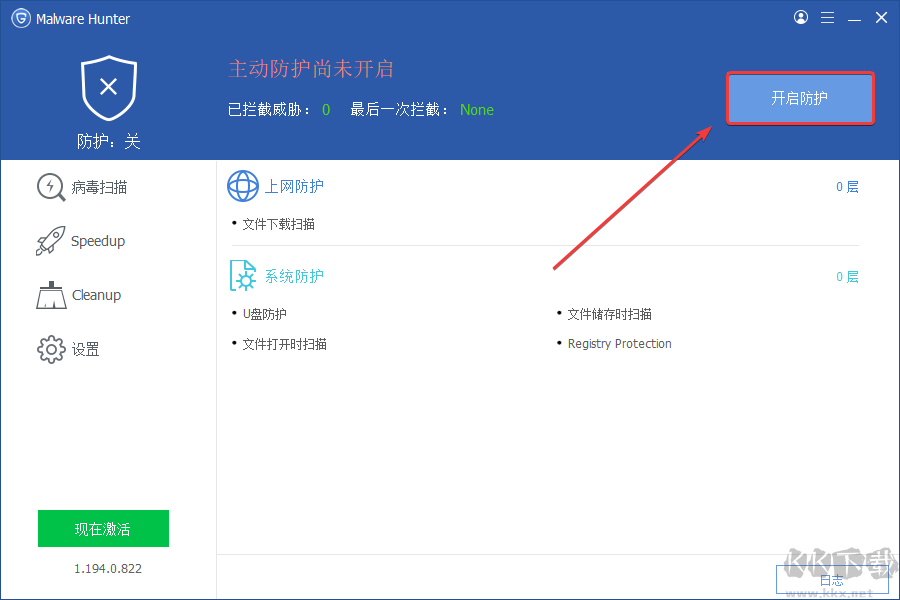Image resolution: width=900 pixels, height=600 pixels.
Task: Click the 开启防护 button
Action: 800,98
